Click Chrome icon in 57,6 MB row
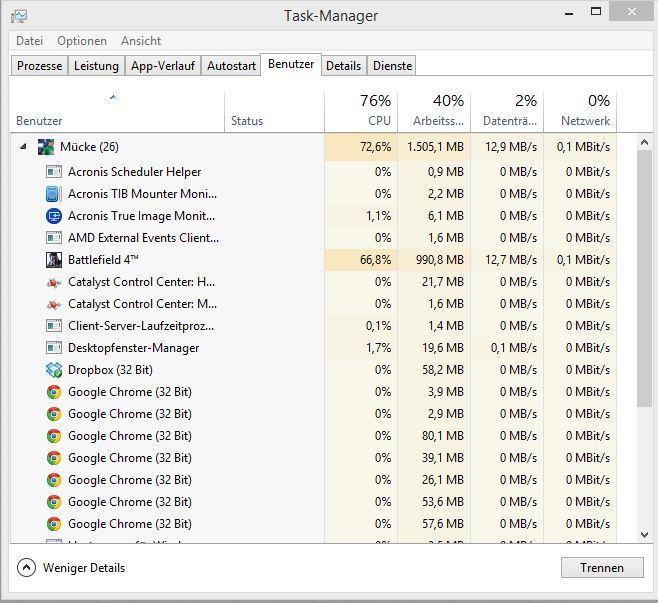The height and width of the screenshot is (603, 658). coord(54,524)
